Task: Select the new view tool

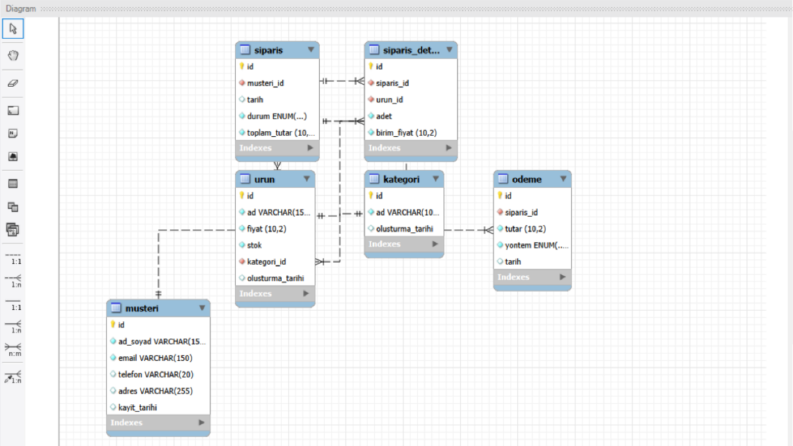Action: click(13, 207)
